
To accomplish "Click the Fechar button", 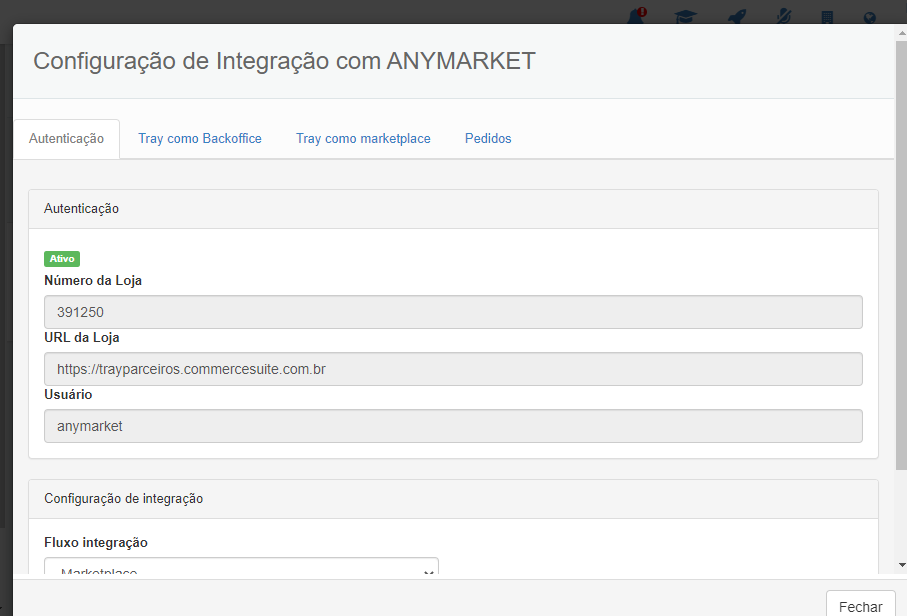I will [x=861, y=604].
